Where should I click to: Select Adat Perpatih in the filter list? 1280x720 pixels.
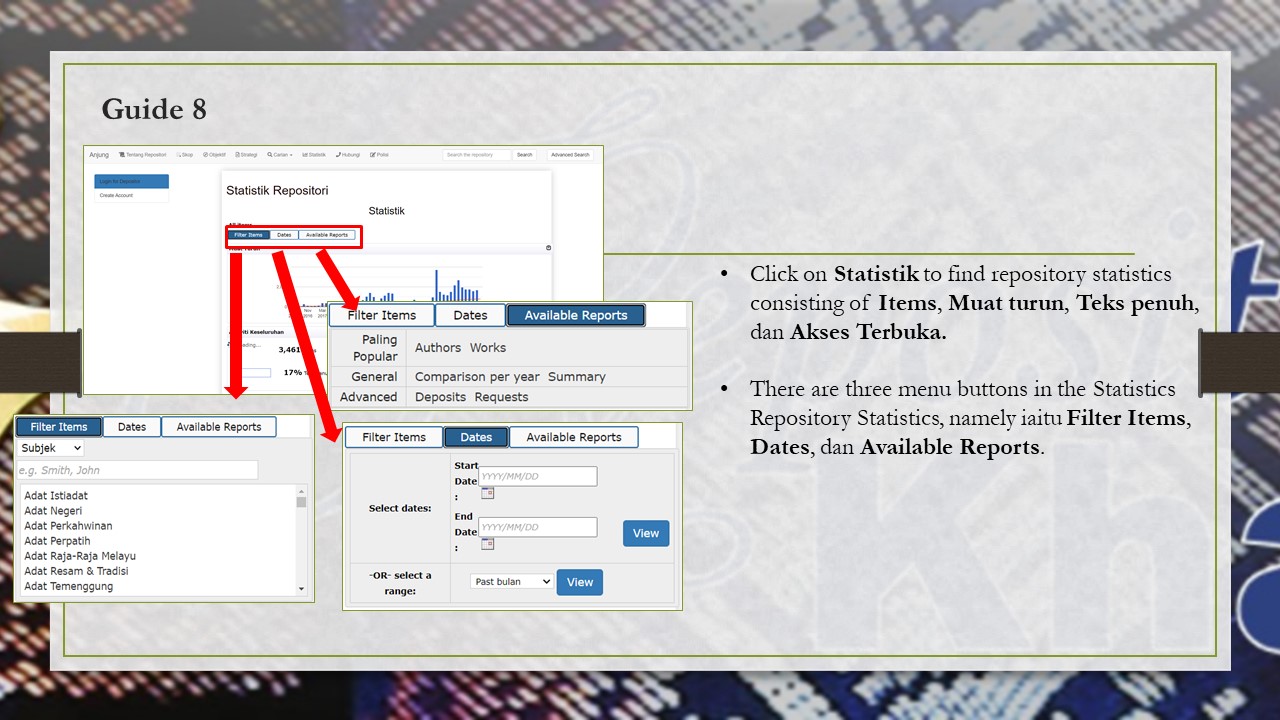pos(58,540)
